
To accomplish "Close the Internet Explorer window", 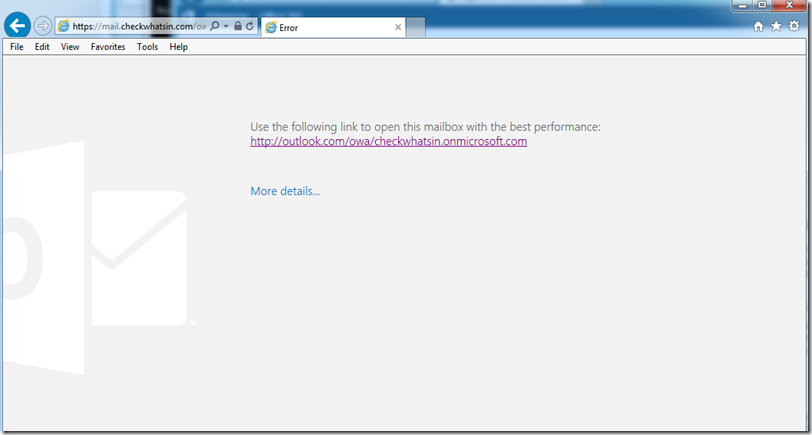I will click(x=789, y=5).
